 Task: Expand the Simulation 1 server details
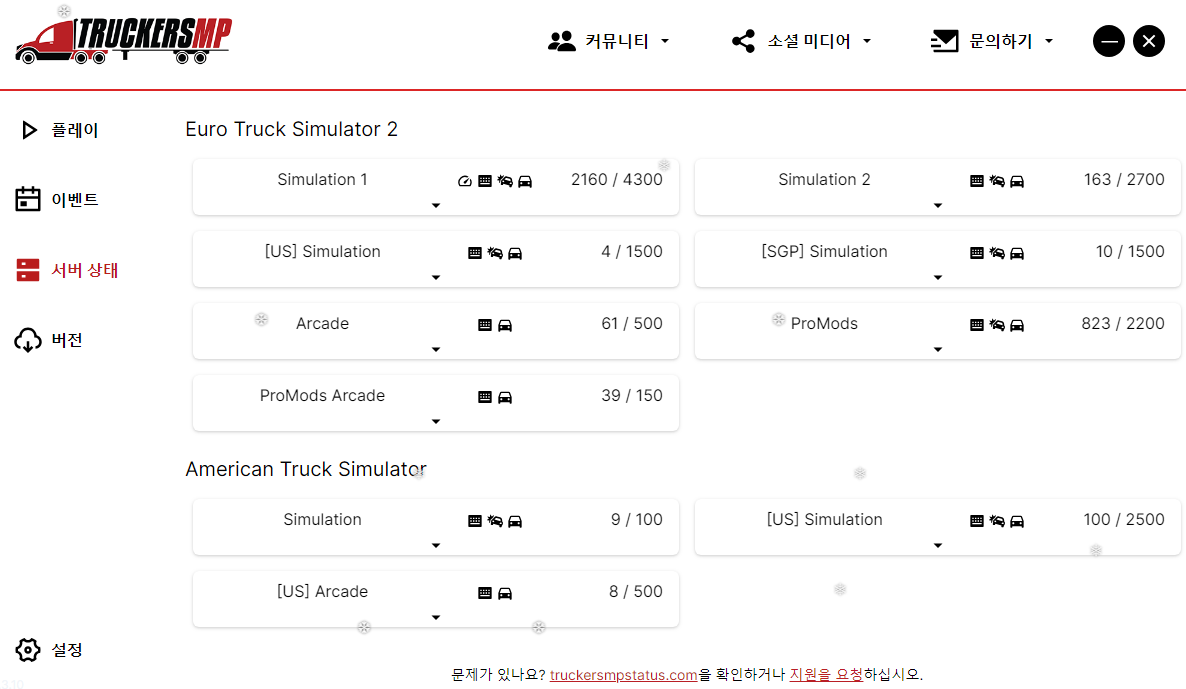(436, 206)
